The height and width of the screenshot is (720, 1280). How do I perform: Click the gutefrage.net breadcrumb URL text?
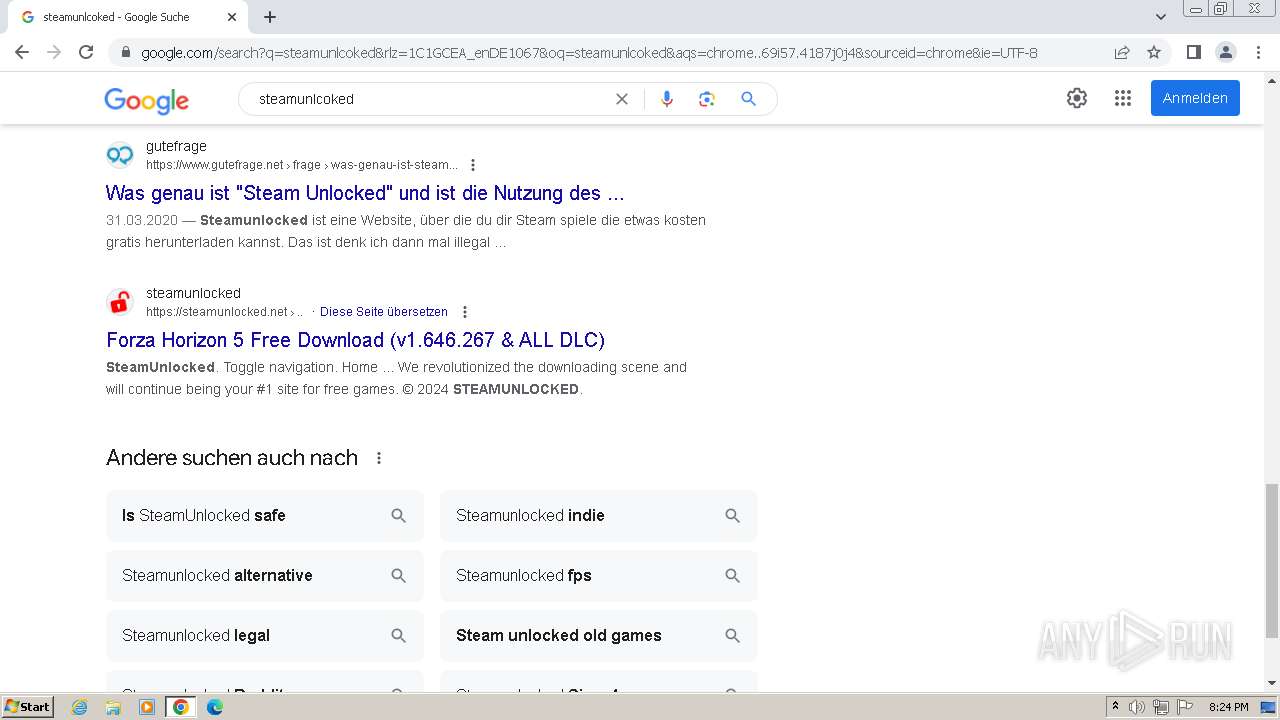point(302,165)
